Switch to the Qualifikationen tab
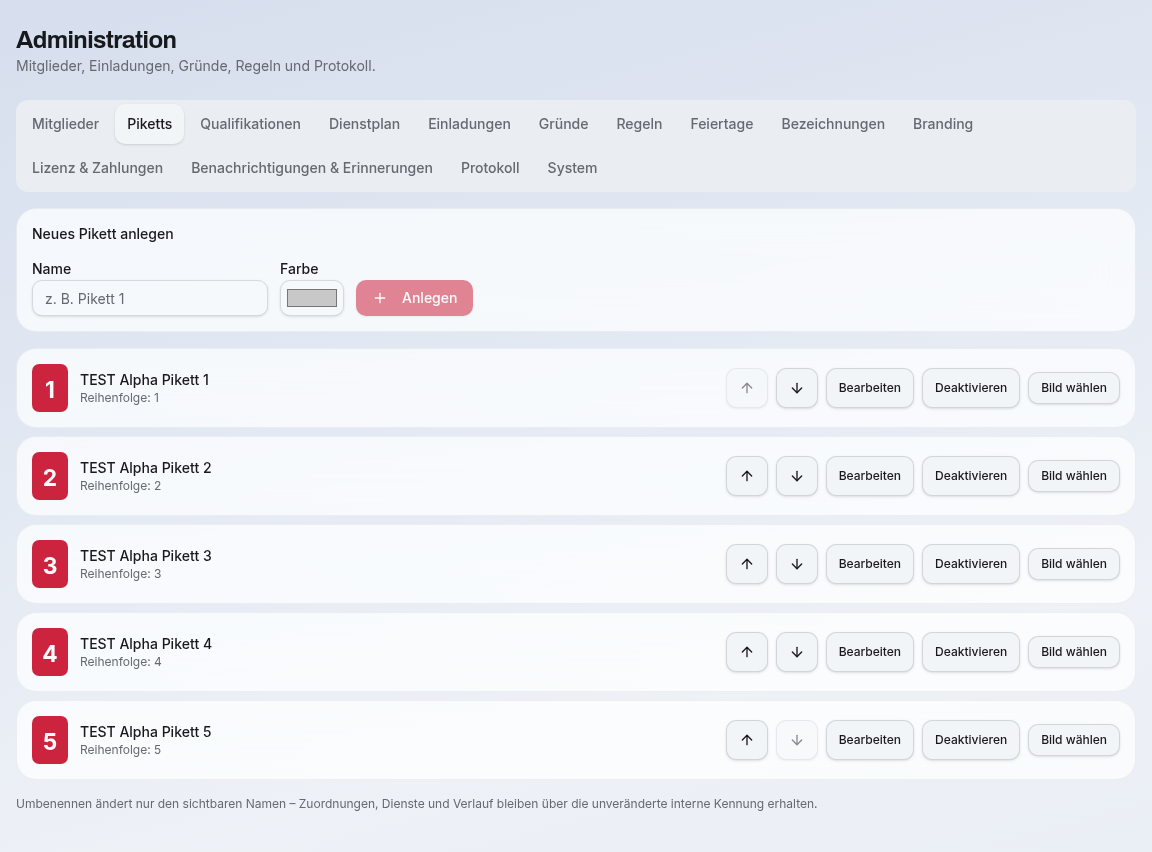This screenshot has height=852, width=1152. (x=251, y=124)
